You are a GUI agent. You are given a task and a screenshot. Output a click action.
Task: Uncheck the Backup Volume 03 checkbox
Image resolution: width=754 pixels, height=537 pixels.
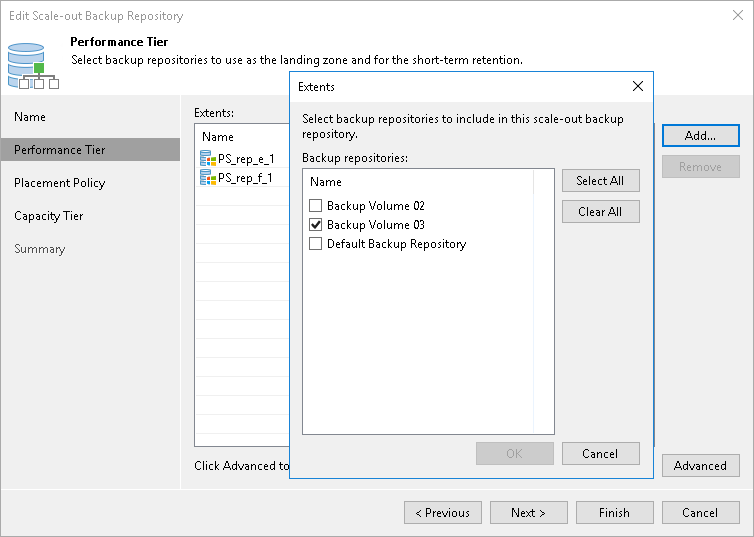click(316, 225)
